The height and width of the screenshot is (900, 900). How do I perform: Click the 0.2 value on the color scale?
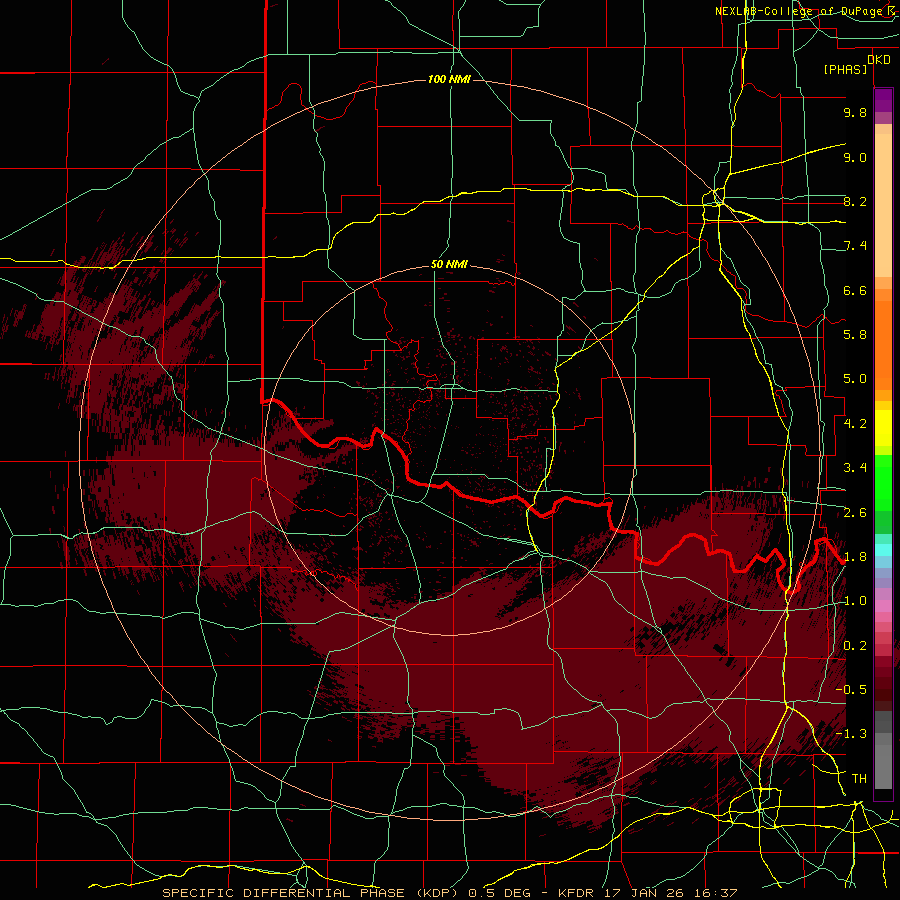pos(855,646)
